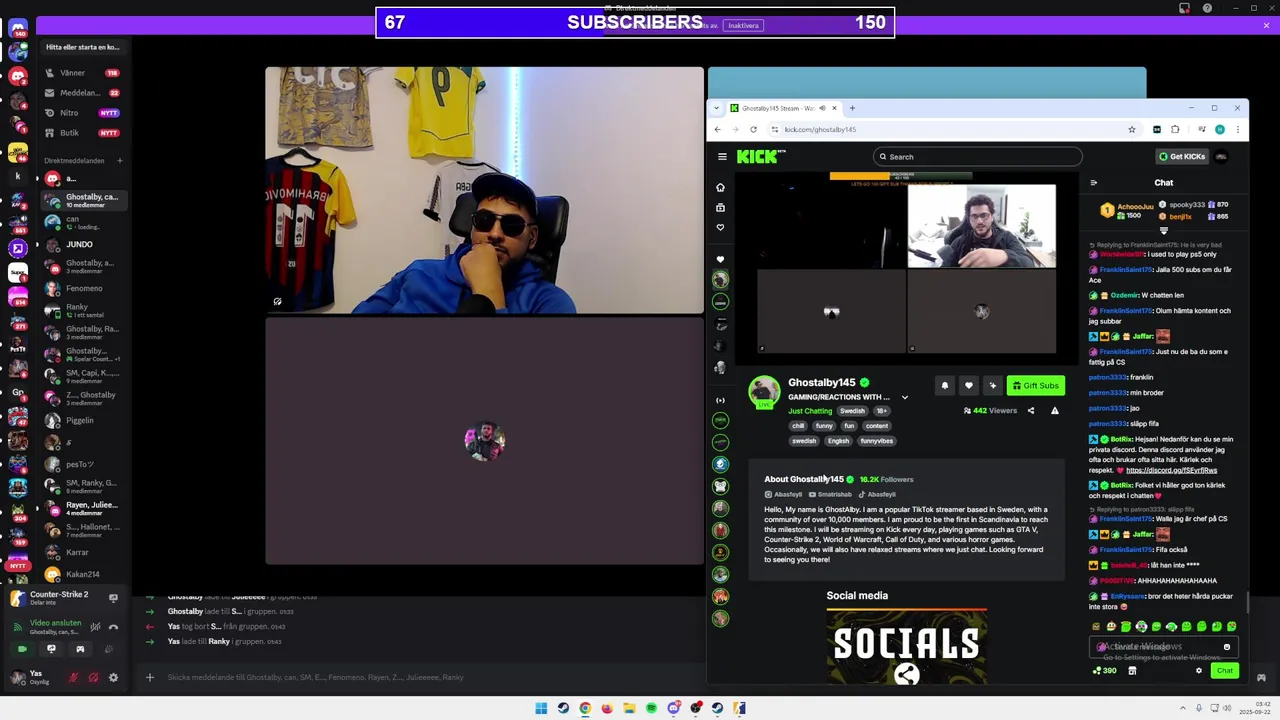Reload the Kick page in Chrome
Screen dimensions: 1280x720
753,129
